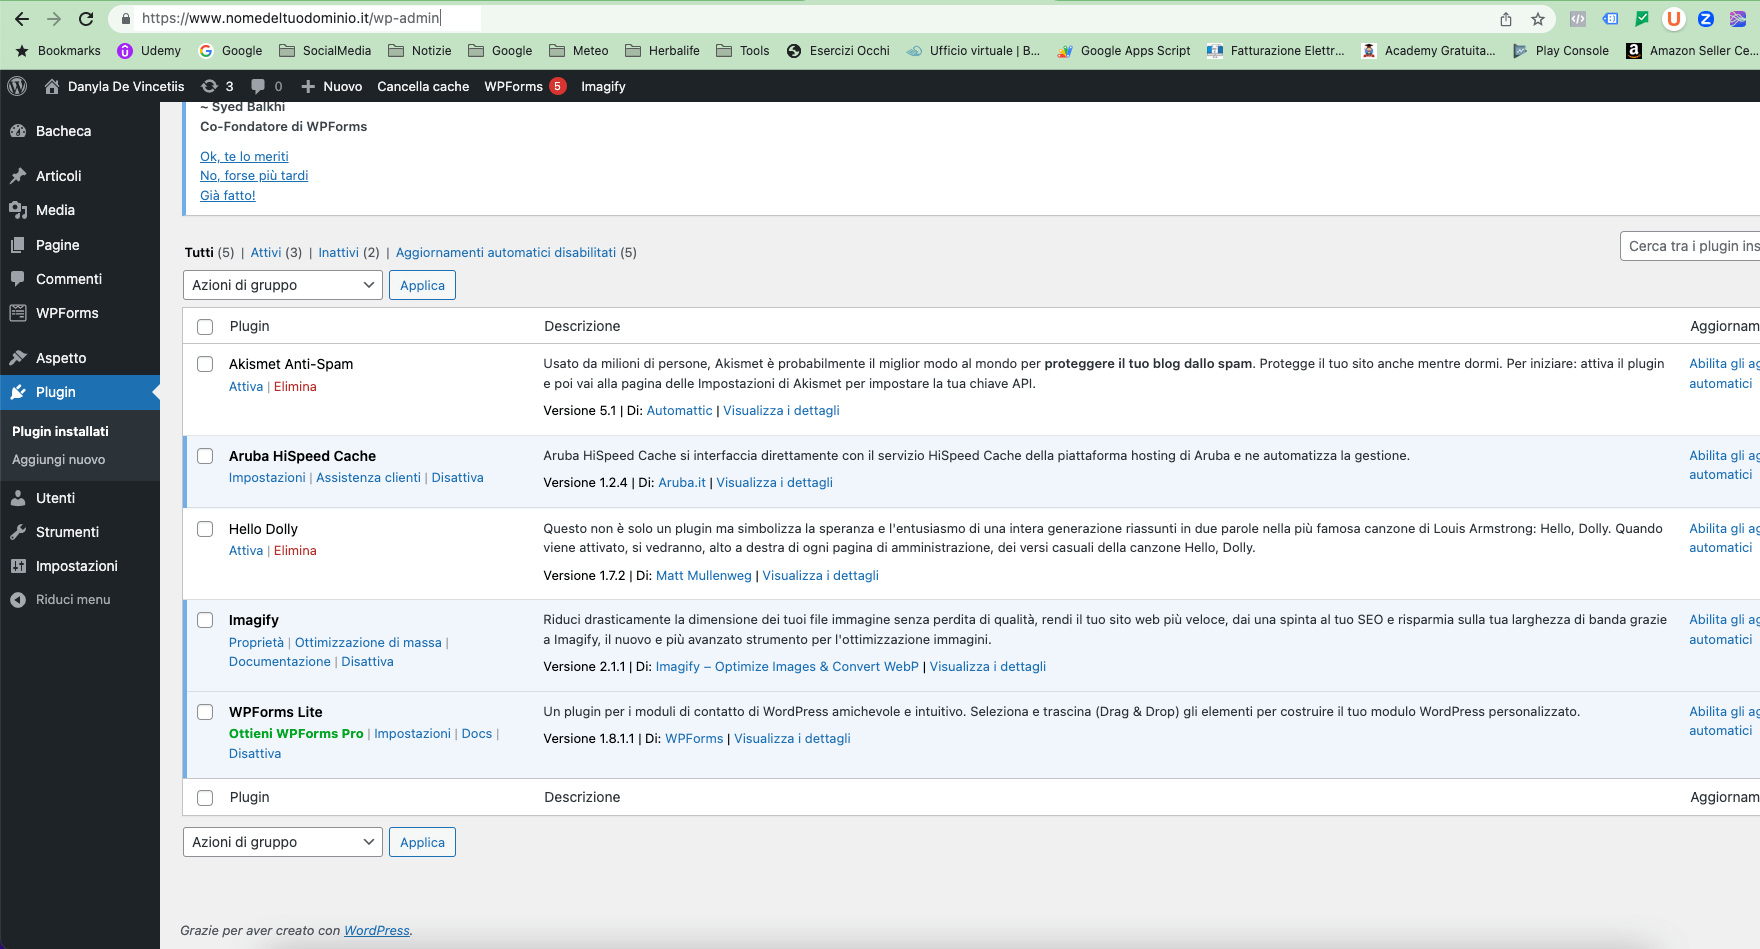Open the Nuovo admin menu
The height and width of the screenshot is (949, 1760).
(x=331, y=86)
